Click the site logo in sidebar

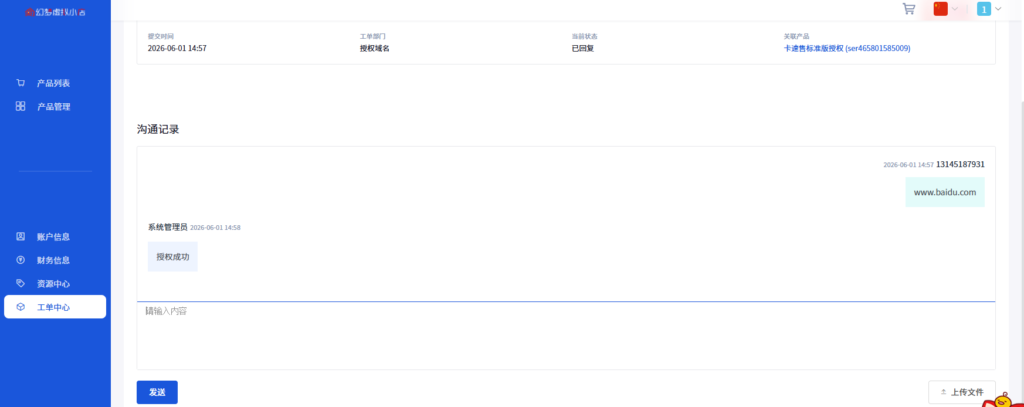coord(55,10)
